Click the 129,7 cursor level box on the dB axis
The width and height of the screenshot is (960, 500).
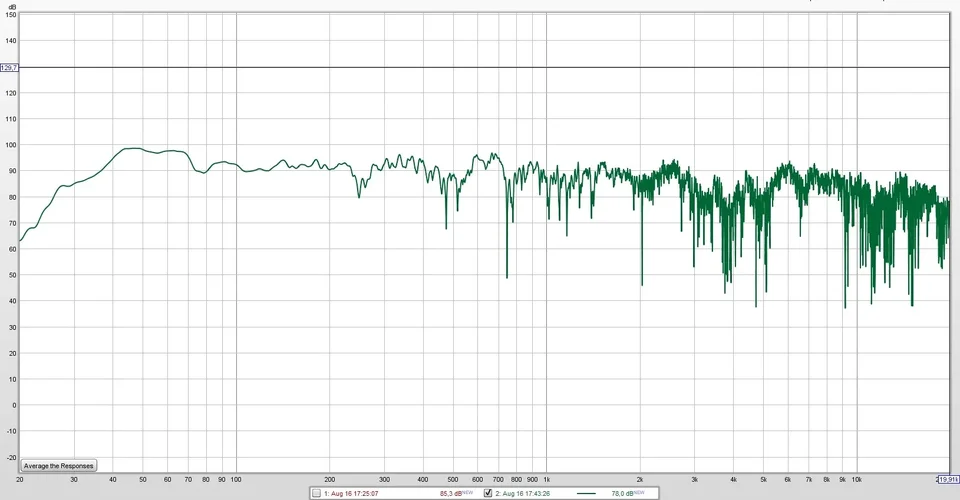(9, 67)
